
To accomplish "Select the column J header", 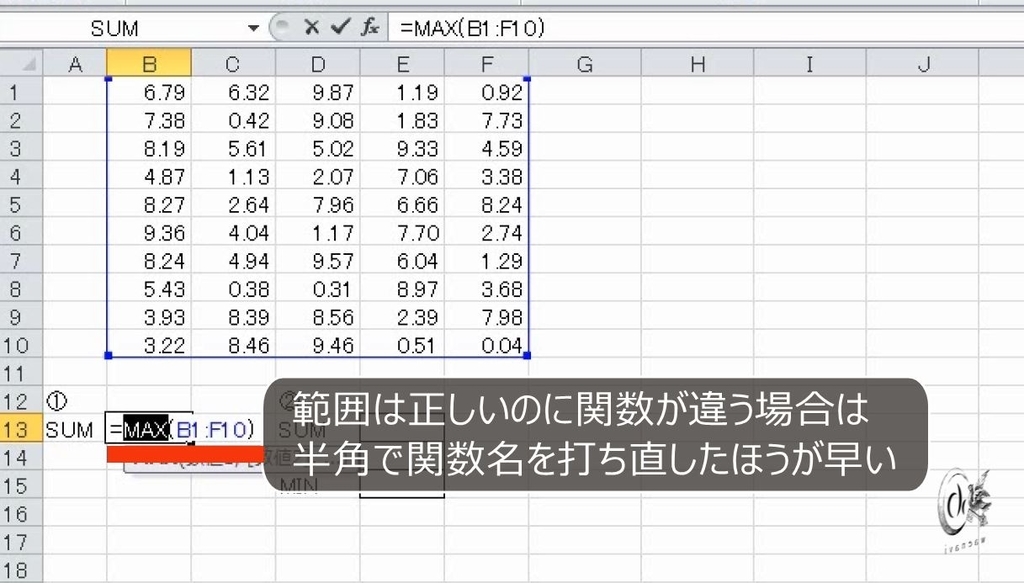I will [923, 64].
